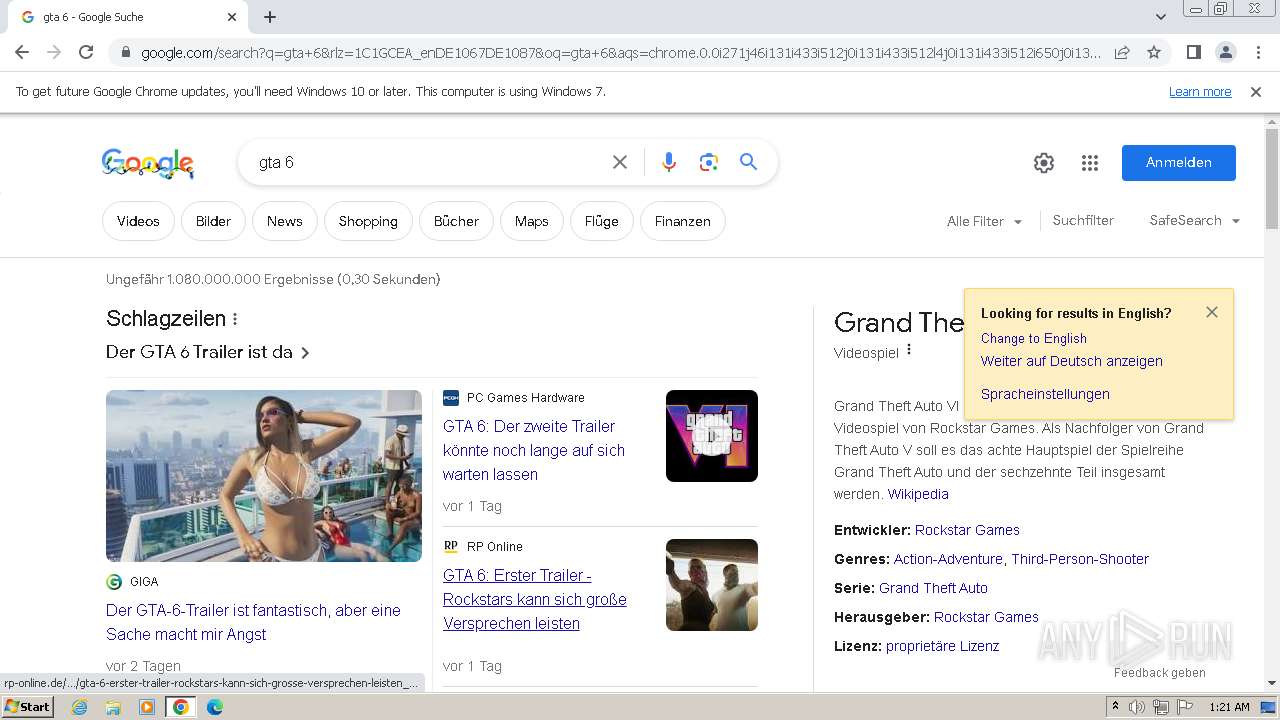Image resolution: width=1280 pixels, height=720 pixels.
Task: Select the Finanzen filter tab
Action: (683, 221)
